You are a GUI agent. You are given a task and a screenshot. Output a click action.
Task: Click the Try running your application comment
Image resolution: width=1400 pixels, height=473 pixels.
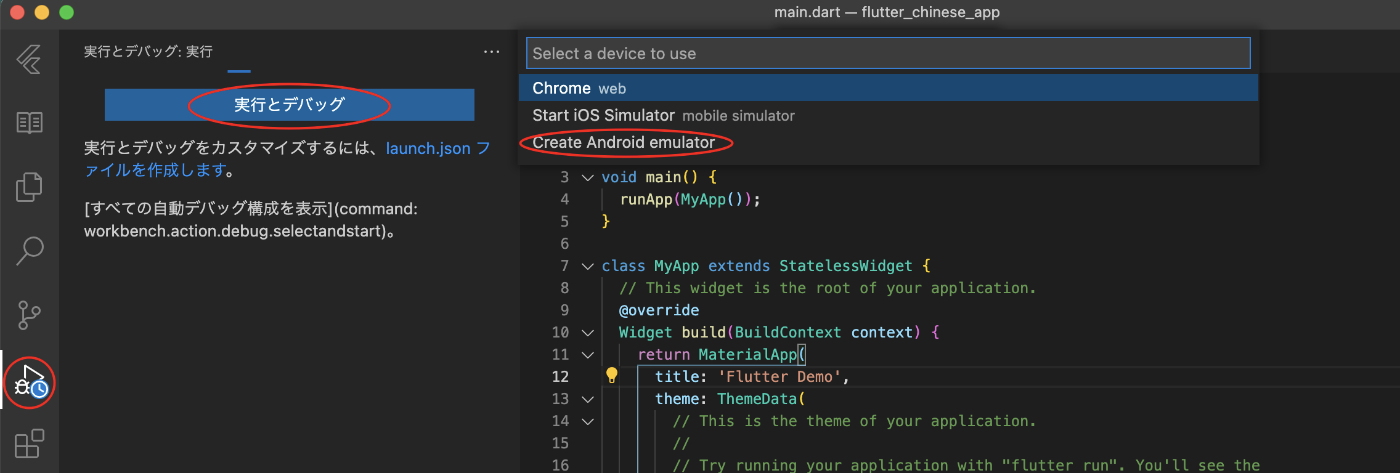click(x=967, y=464)
